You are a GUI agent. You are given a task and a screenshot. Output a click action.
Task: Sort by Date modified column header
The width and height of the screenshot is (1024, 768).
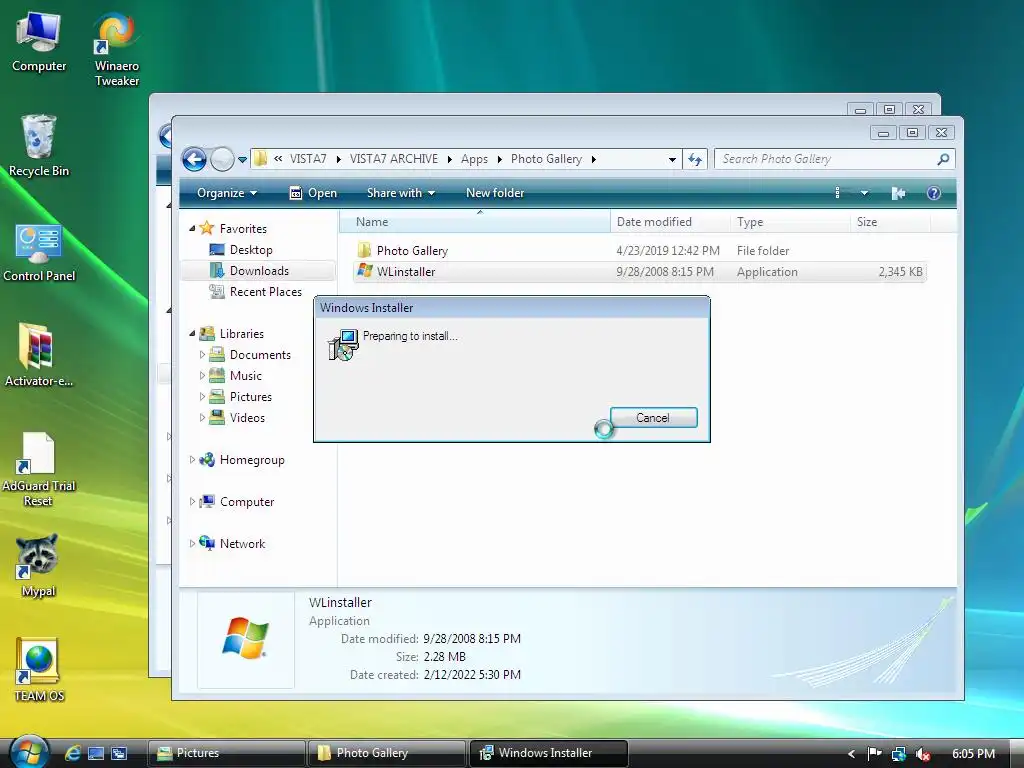[x=670, y=222]
